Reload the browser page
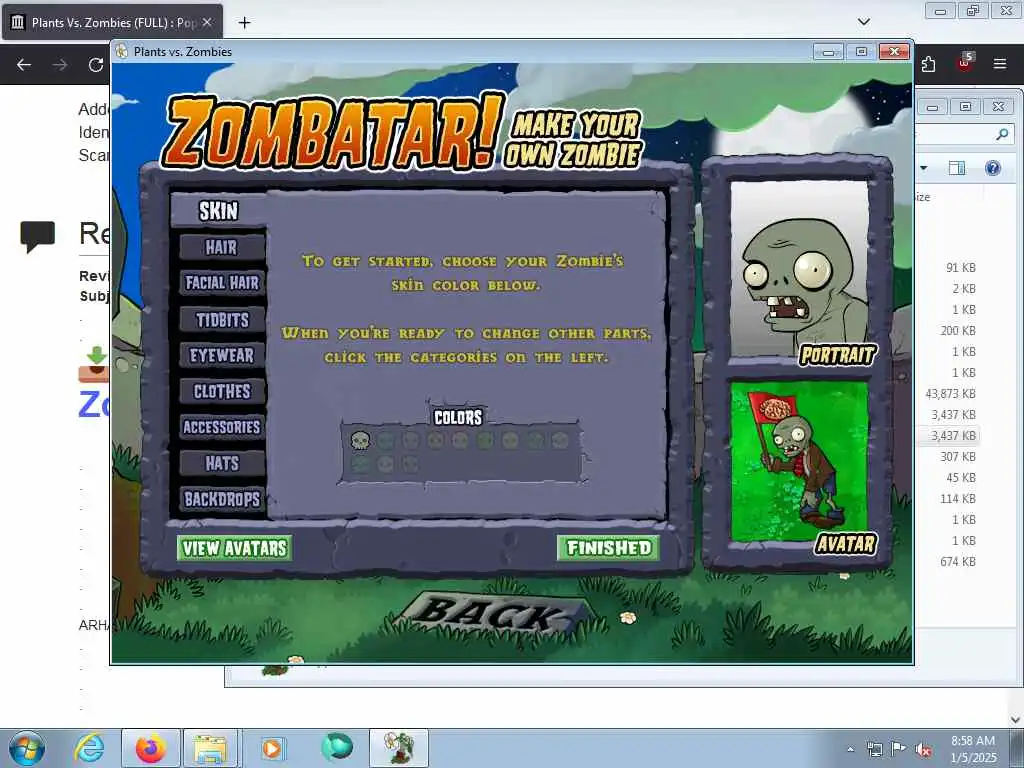1024x768 pixels. 96,65
